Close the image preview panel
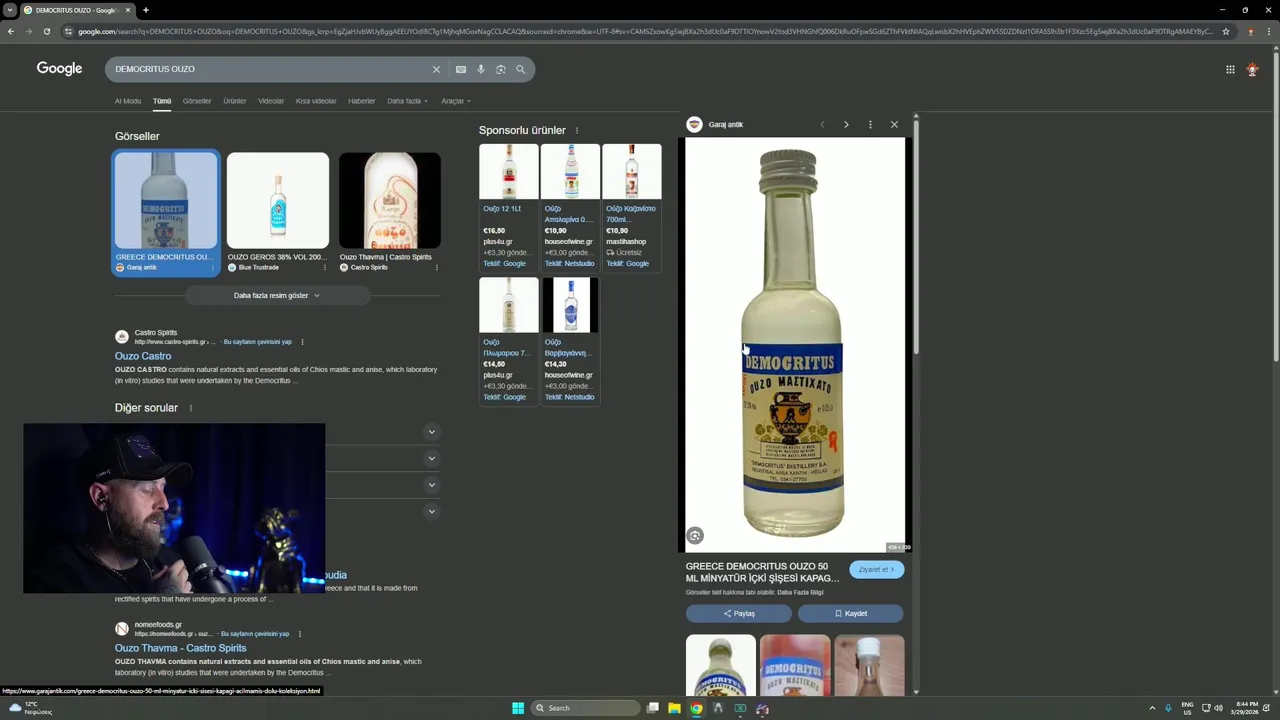Viewport: 1280px width, 720px height. (894, 125)
